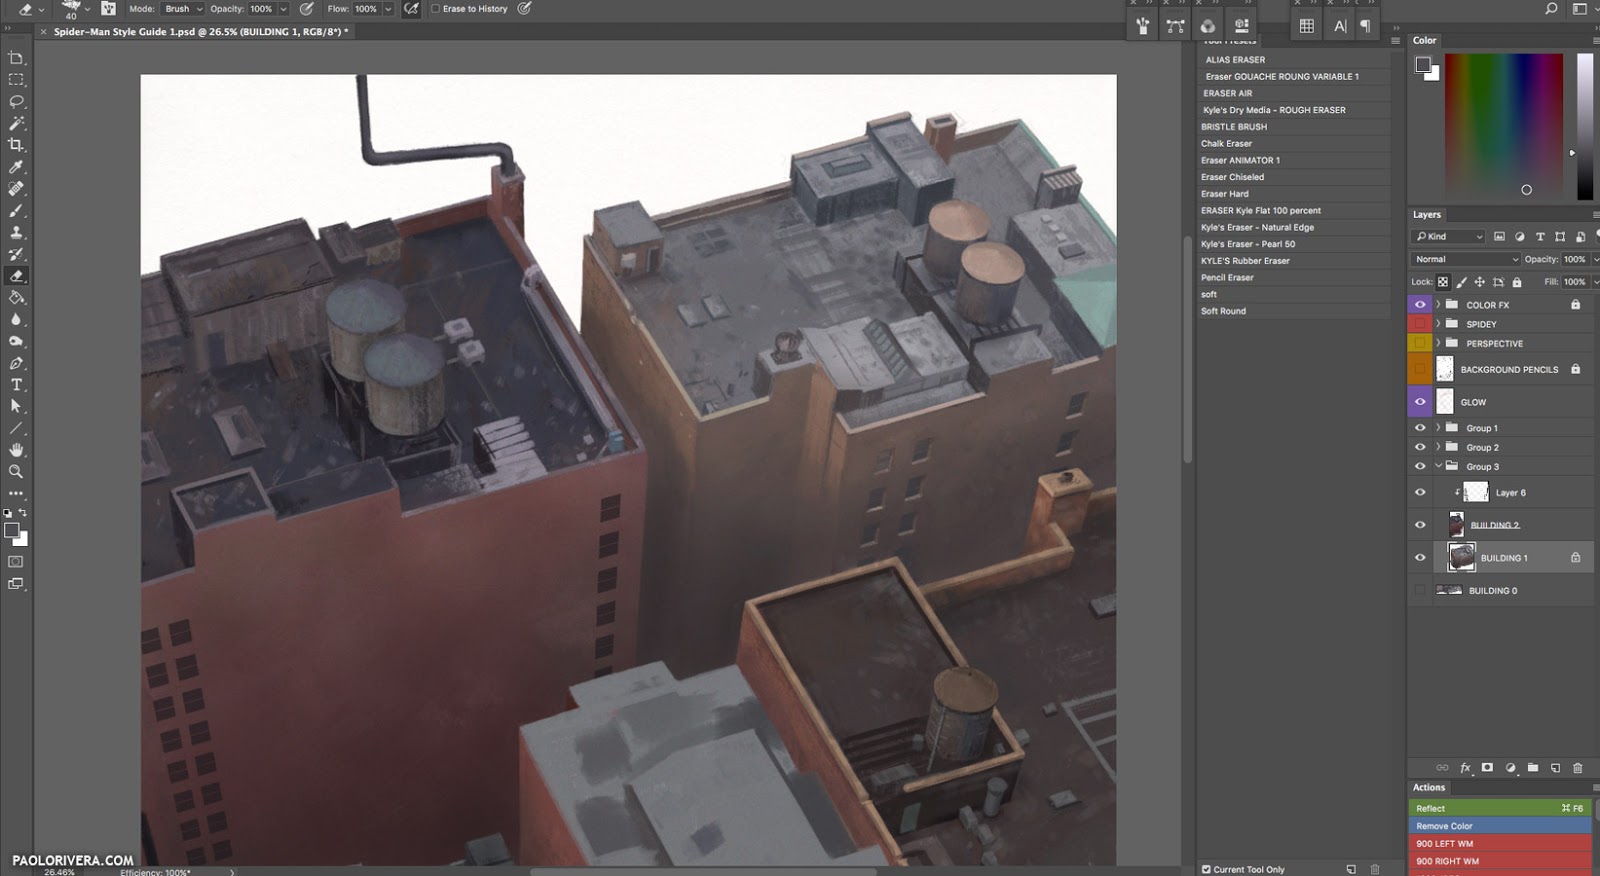Select the Type tool
The height and width of the screenshot is (876, 1600).
point(16,385)
